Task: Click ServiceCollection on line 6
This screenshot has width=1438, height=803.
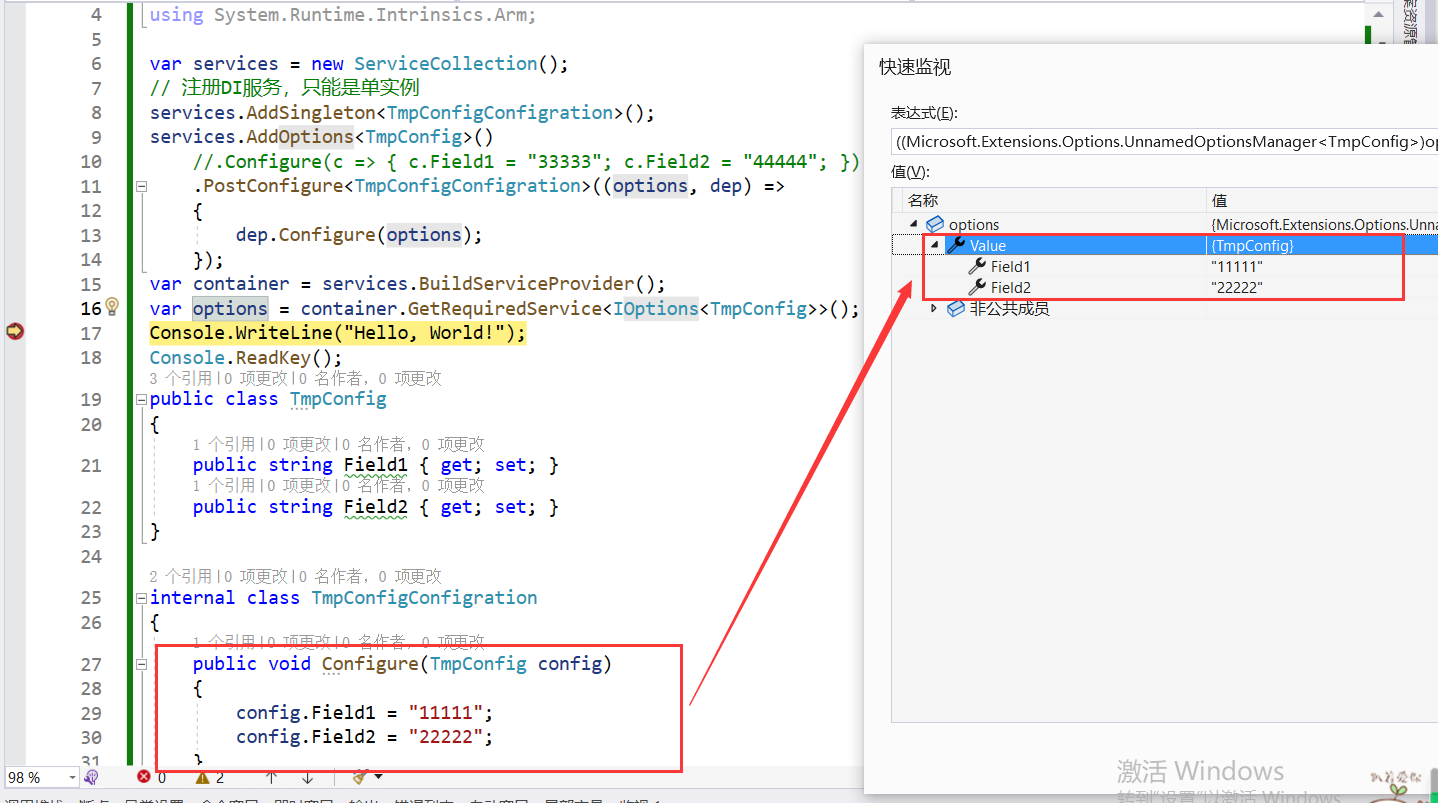Action: 446,63
